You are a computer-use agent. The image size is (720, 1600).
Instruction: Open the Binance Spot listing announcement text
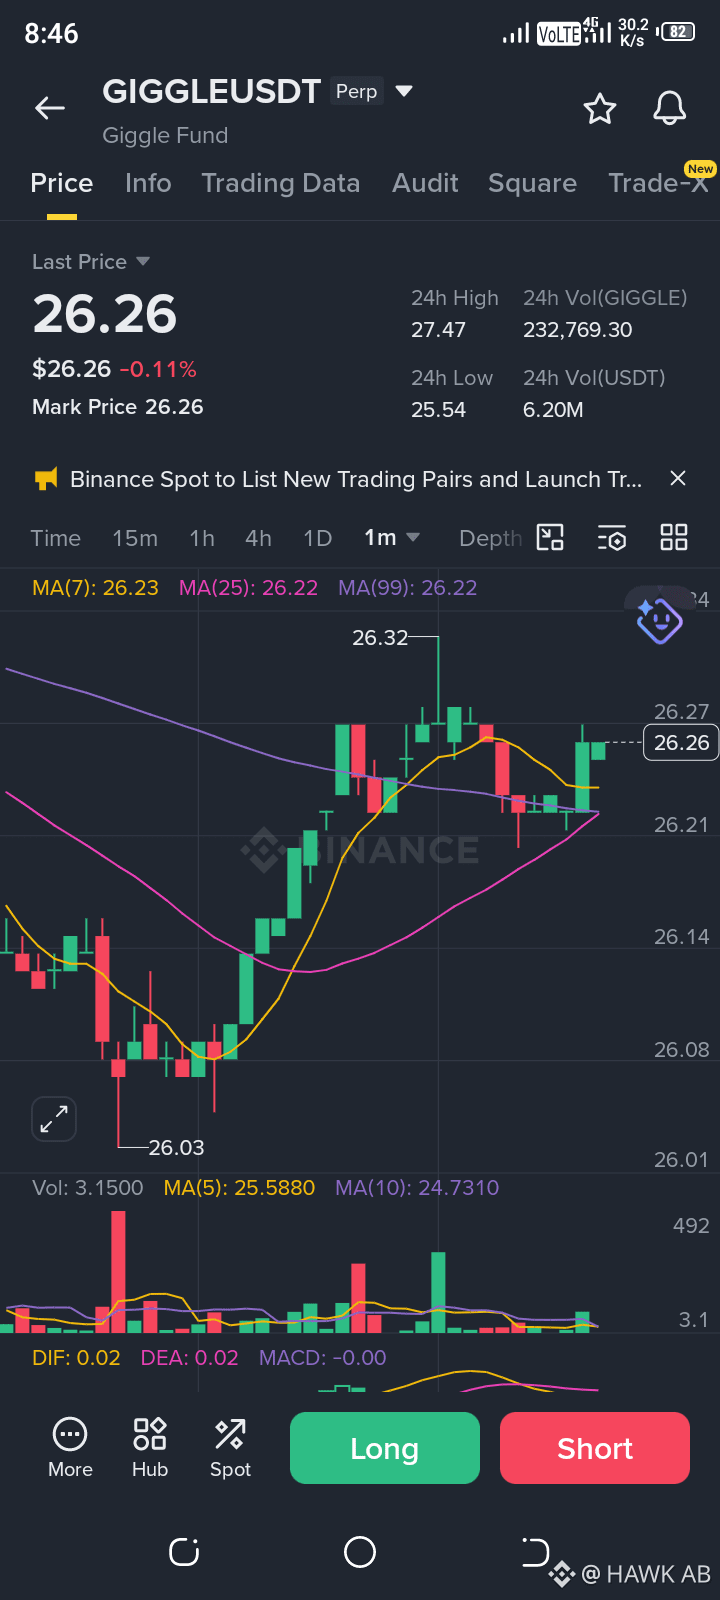[x=356, y=479]
